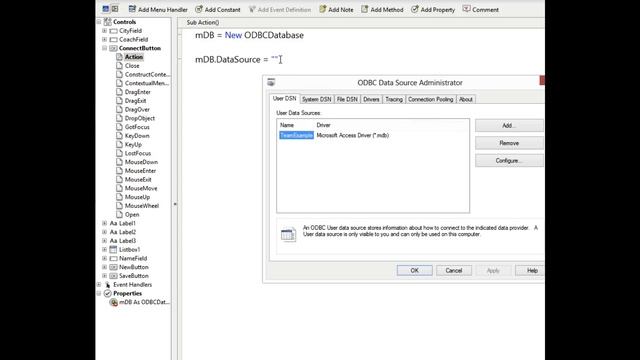Expand the Event Handlers section
Viewport: 640px width, 360px height.
[99, 284]
